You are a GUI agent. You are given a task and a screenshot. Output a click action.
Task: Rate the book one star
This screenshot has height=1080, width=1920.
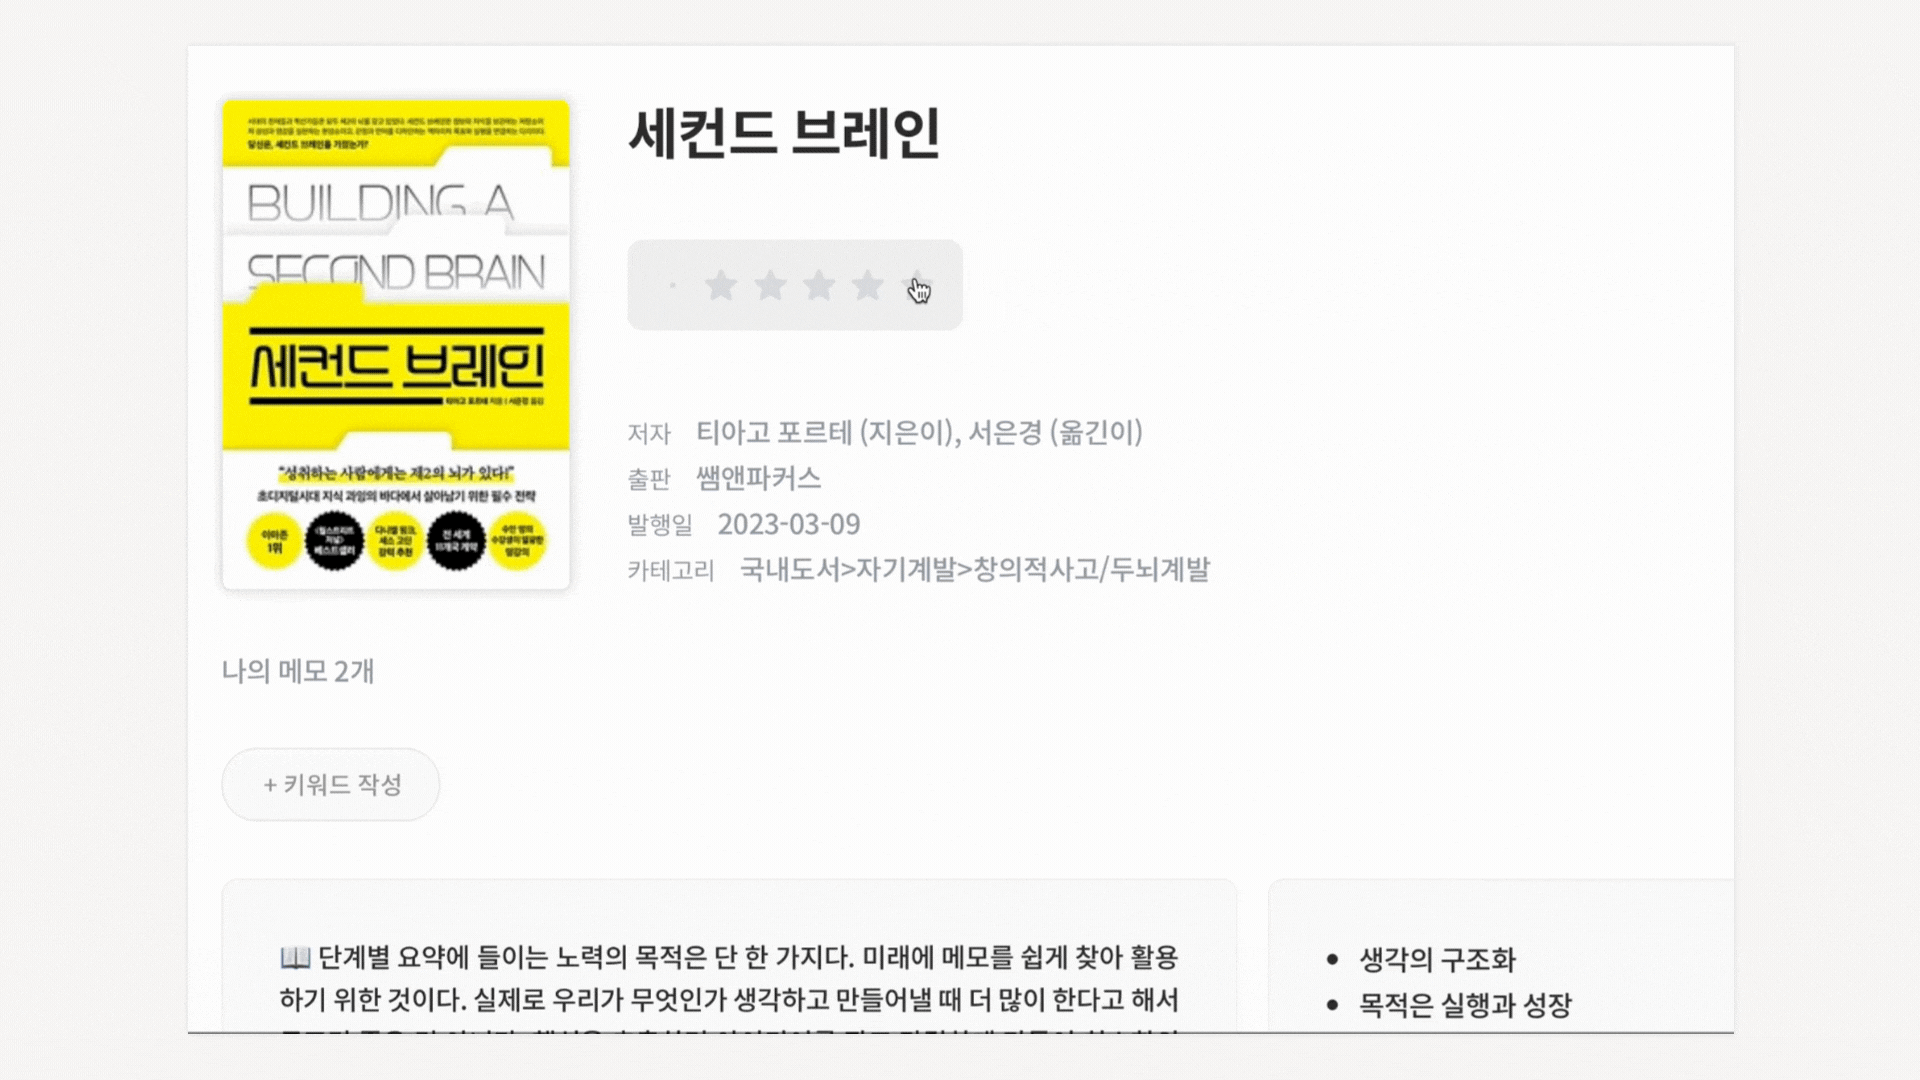720,286
